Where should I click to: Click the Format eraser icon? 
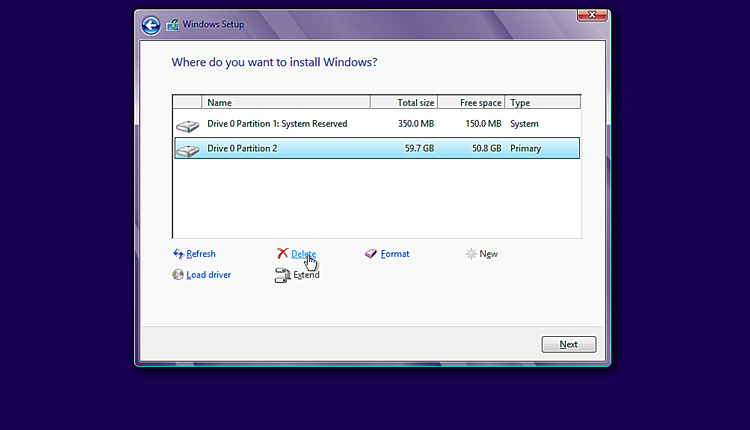click(371, 254)
